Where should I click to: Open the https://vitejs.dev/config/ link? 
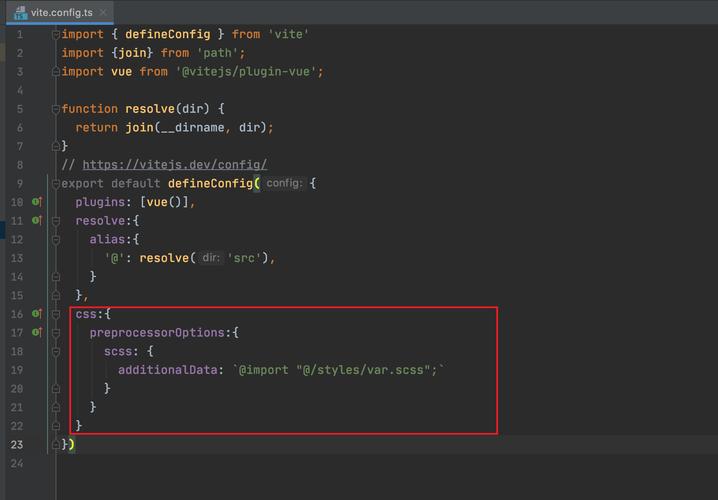tap(175, 165)
